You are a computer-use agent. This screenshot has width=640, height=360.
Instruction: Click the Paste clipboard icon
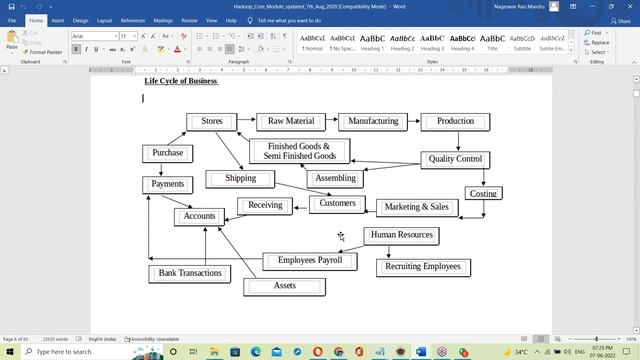coord(12,38)
